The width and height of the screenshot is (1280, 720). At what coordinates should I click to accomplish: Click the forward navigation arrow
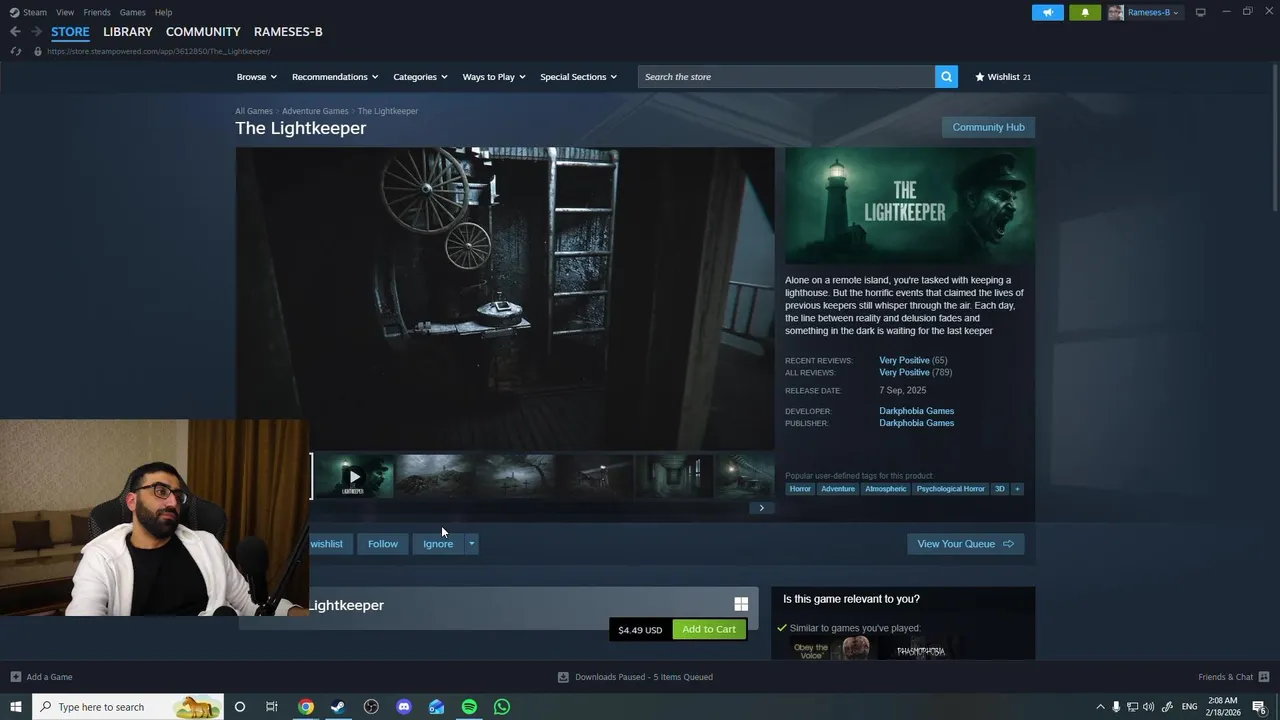point(36,32)
